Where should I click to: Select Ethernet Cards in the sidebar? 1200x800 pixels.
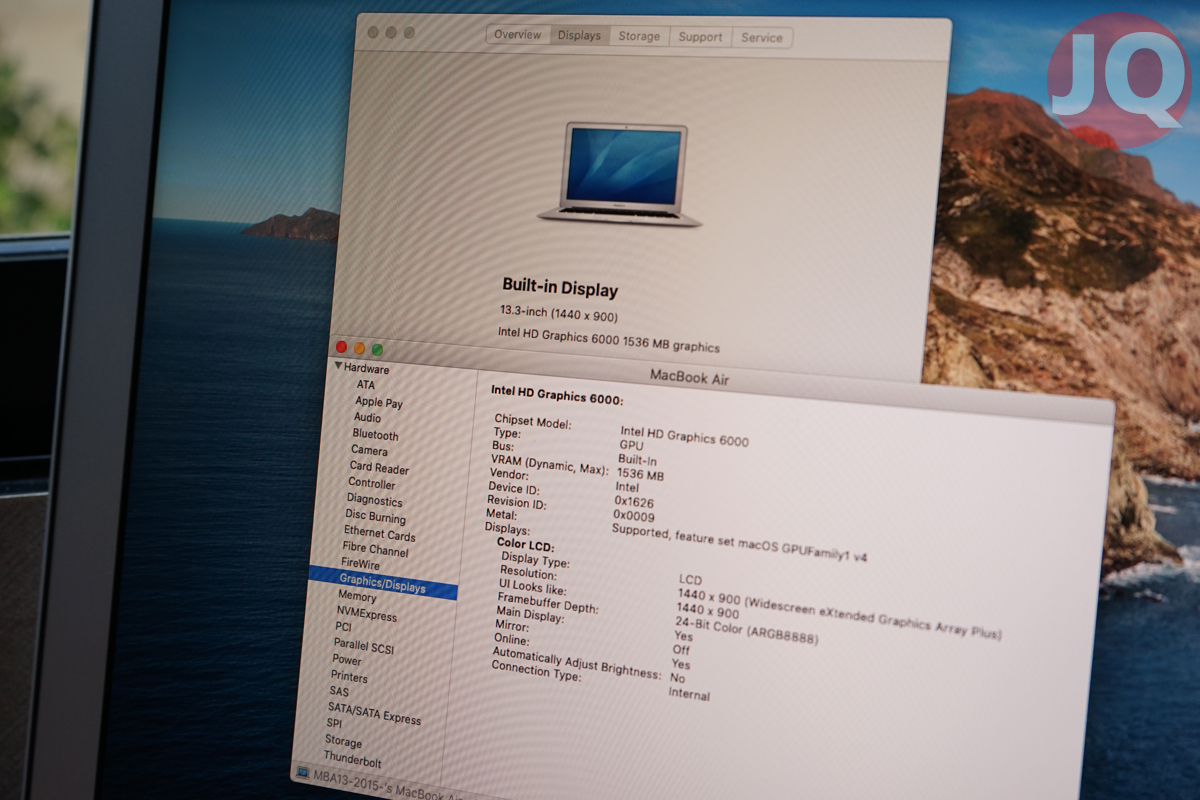pos(379,533)
